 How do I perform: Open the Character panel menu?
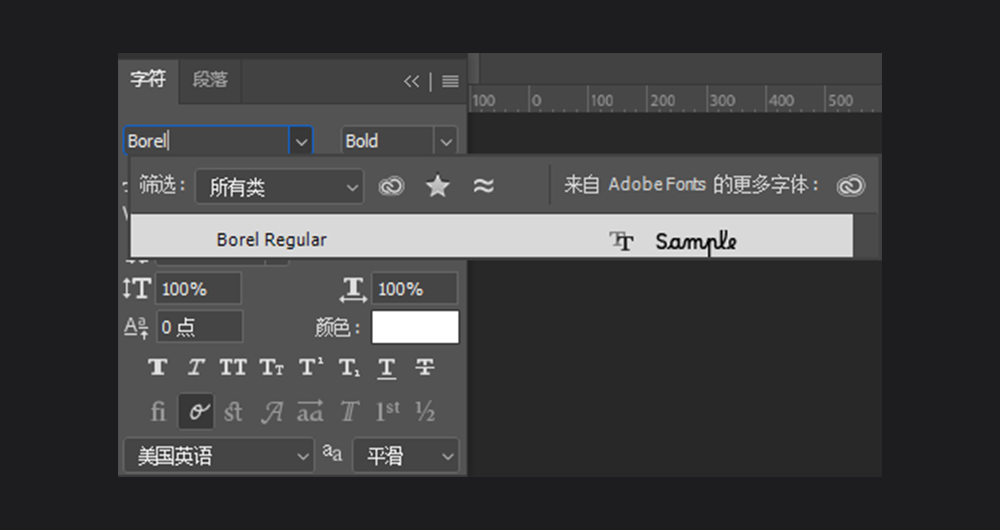[450, 81]
